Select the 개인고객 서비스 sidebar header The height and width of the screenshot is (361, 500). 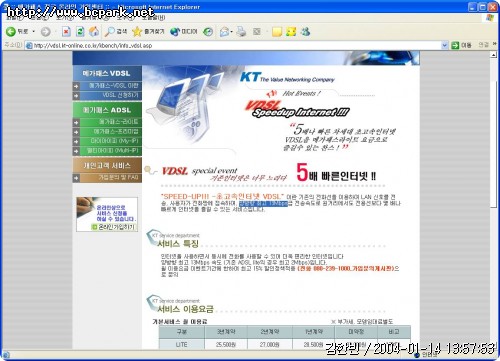107,165
